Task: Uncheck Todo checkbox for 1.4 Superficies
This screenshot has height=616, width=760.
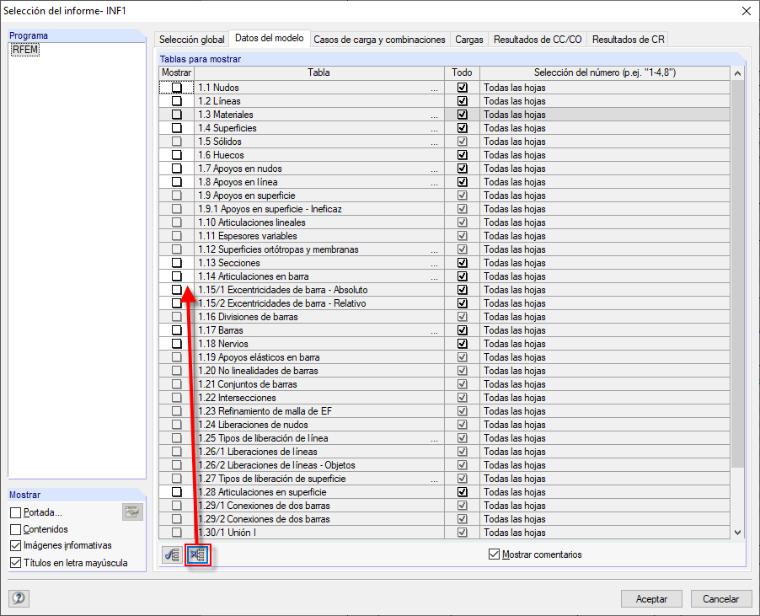Action: point(462,128)
